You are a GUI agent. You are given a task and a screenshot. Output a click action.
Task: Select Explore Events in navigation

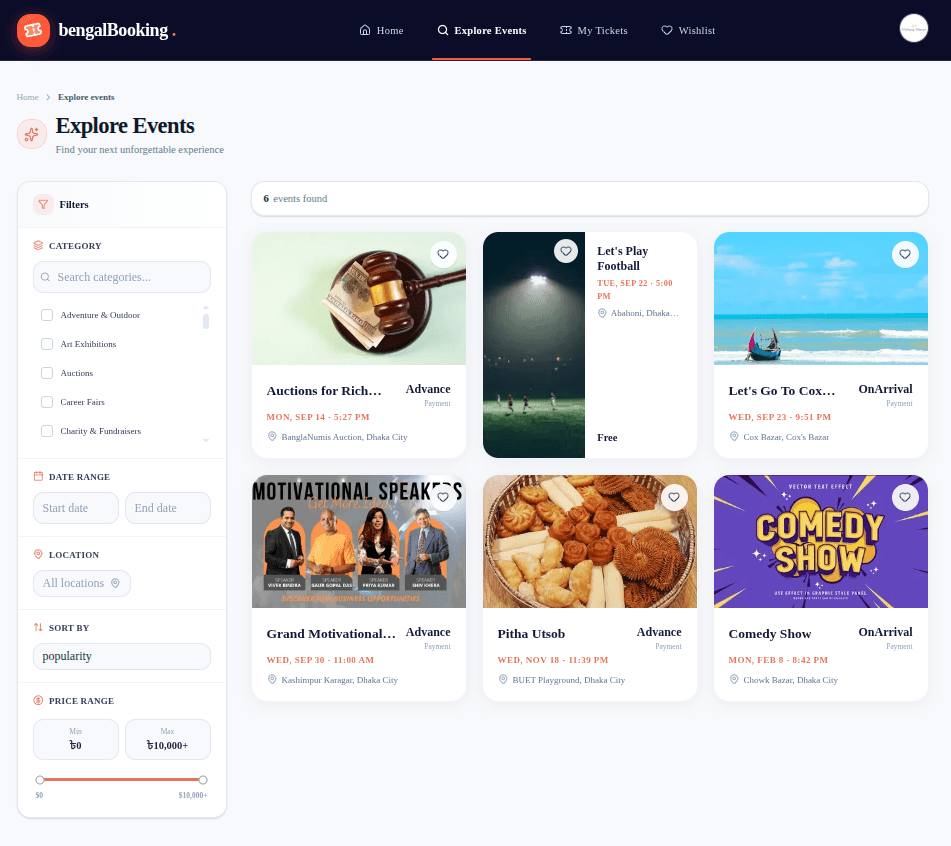click(x=482, y=30)
